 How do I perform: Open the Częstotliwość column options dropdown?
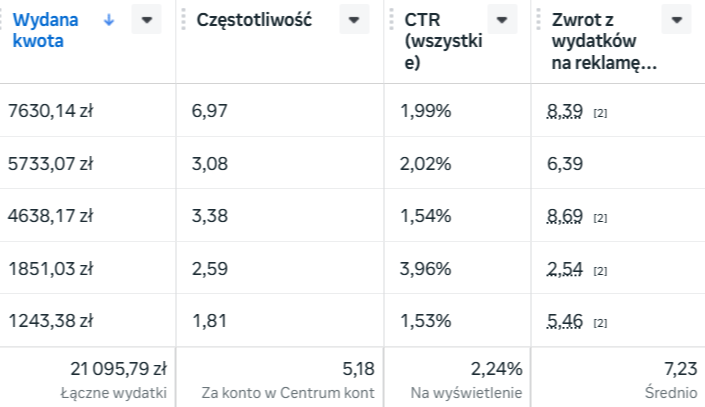(354, 20)
